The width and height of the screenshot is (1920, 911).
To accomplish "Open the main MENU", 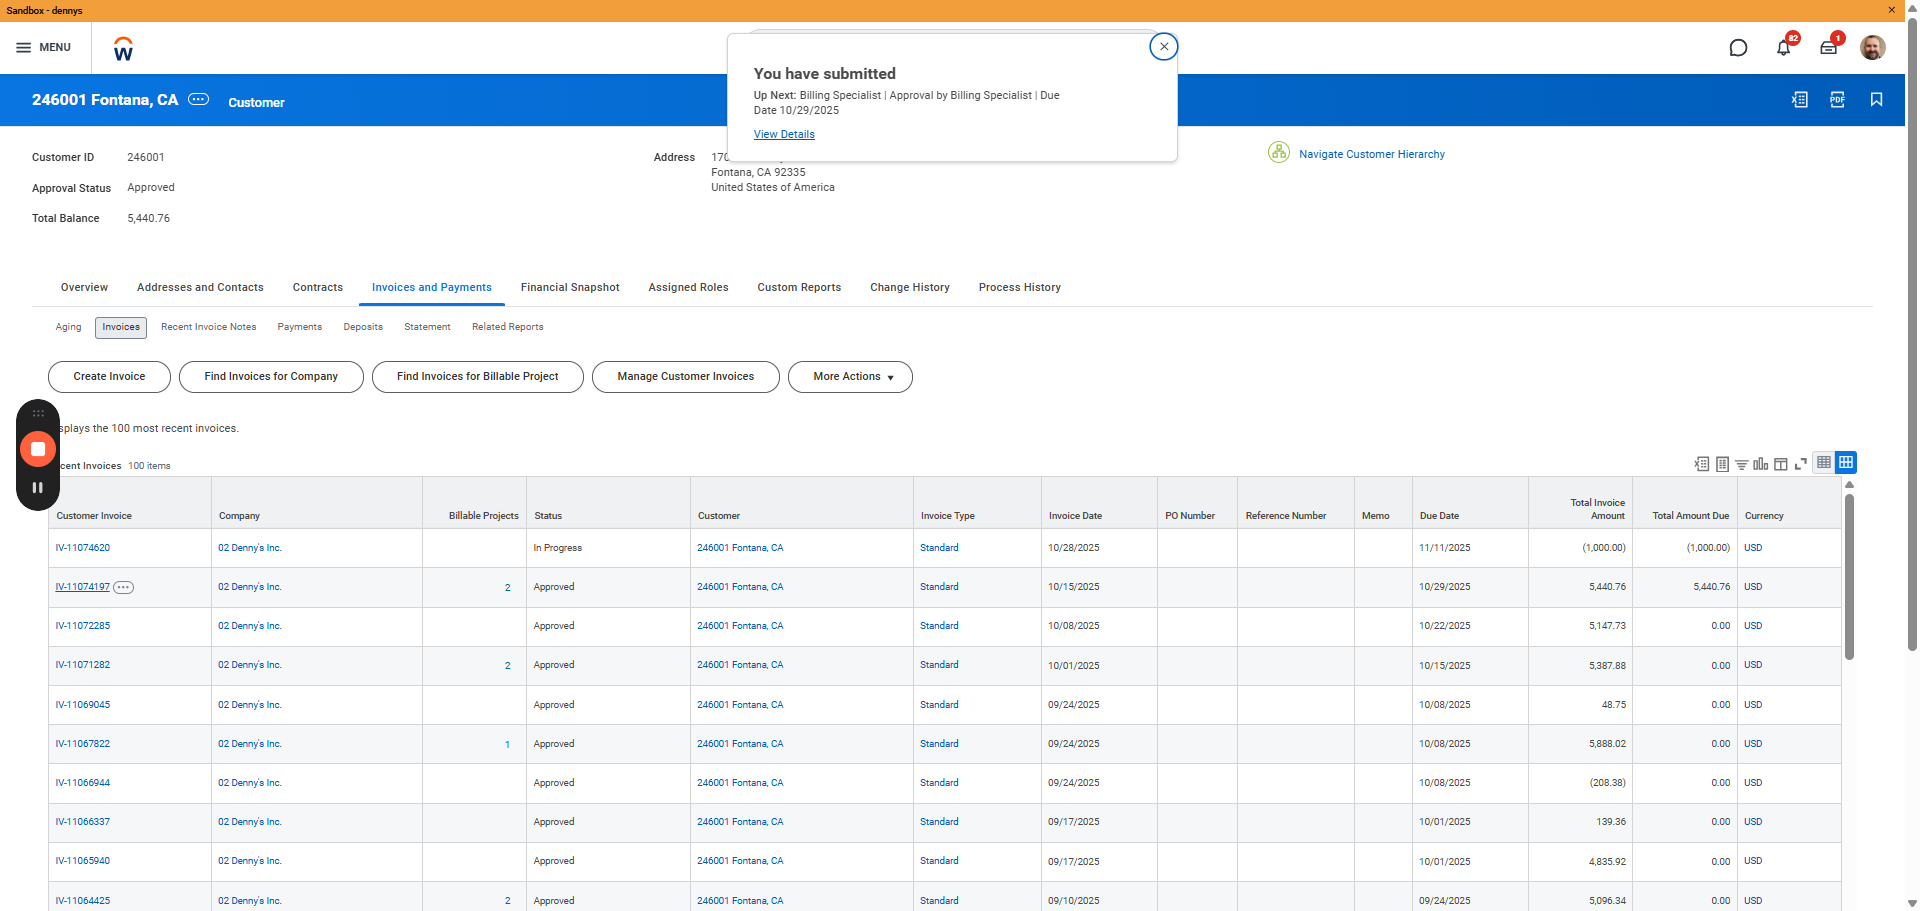I will point(44,47).
